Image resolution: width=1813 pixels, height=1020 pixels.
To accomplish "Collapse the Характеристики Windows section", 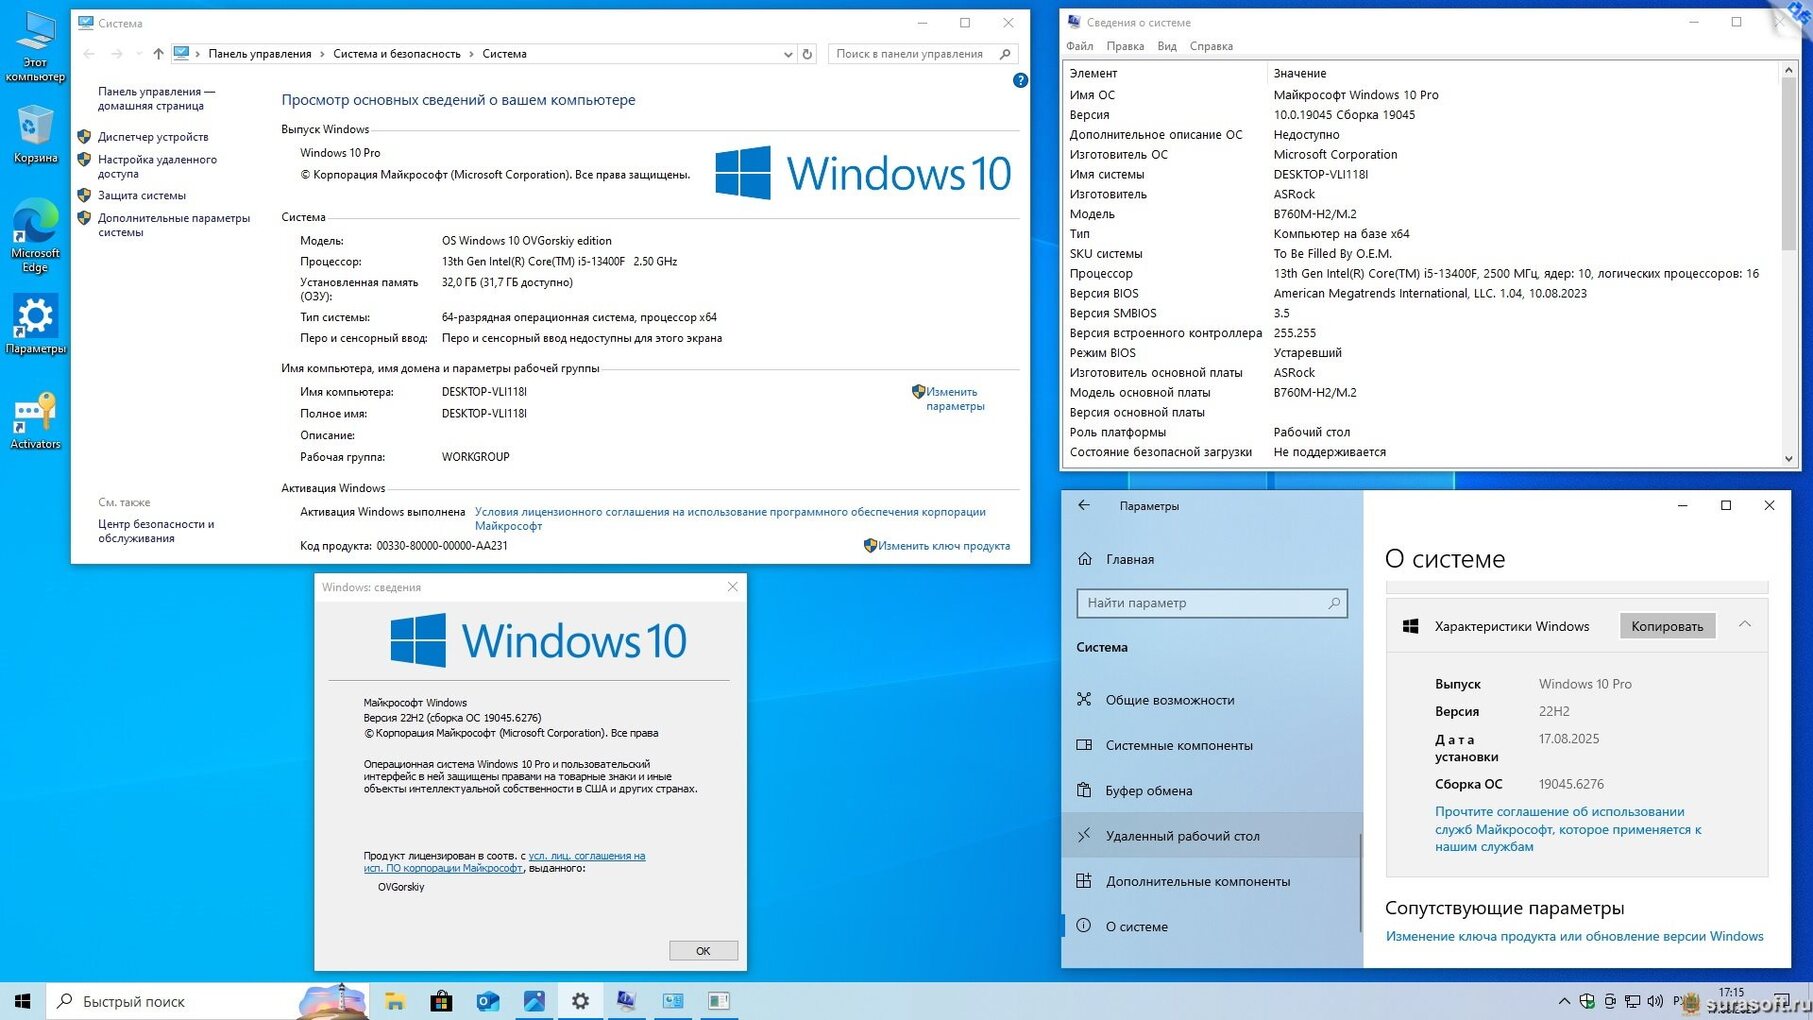I will pos(1744,625).
